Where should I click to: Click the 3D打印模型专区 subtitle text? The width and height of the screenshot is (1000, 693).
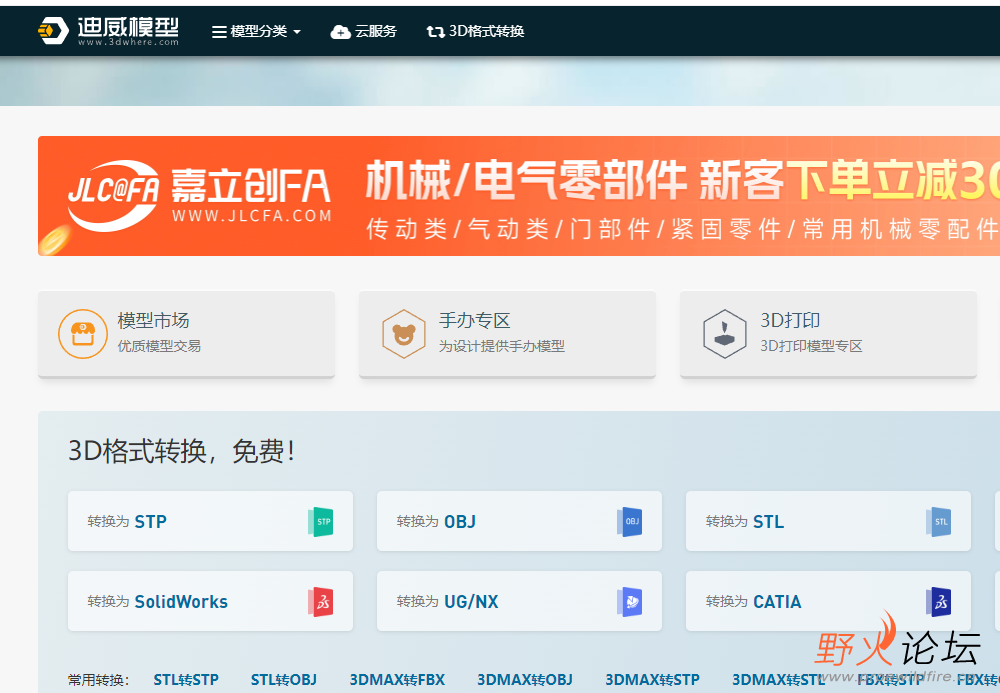point(811,346)
